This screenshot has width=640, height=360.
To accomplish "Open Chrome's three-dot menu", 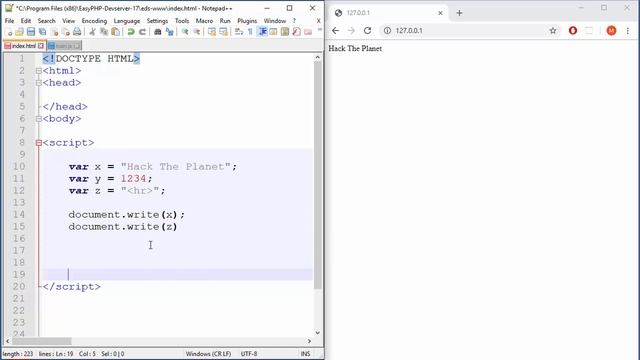I will coord(627,31).
